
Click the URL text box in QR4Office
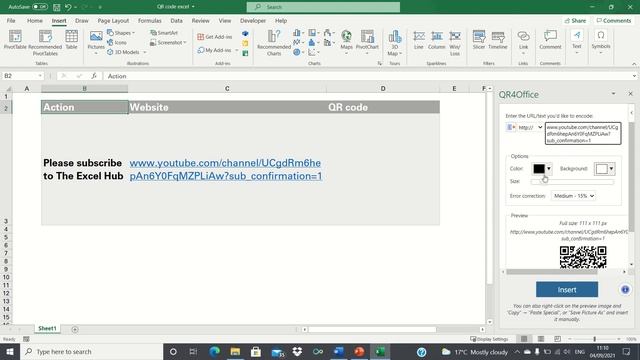[x=583, y=133]
